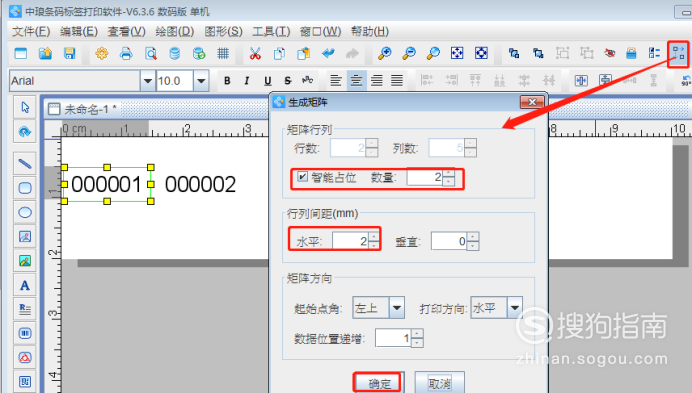Open the 文件(F) menu
The height and width of the screenshot is (393, 692).
pyautogui.click(x=31, y=31)
